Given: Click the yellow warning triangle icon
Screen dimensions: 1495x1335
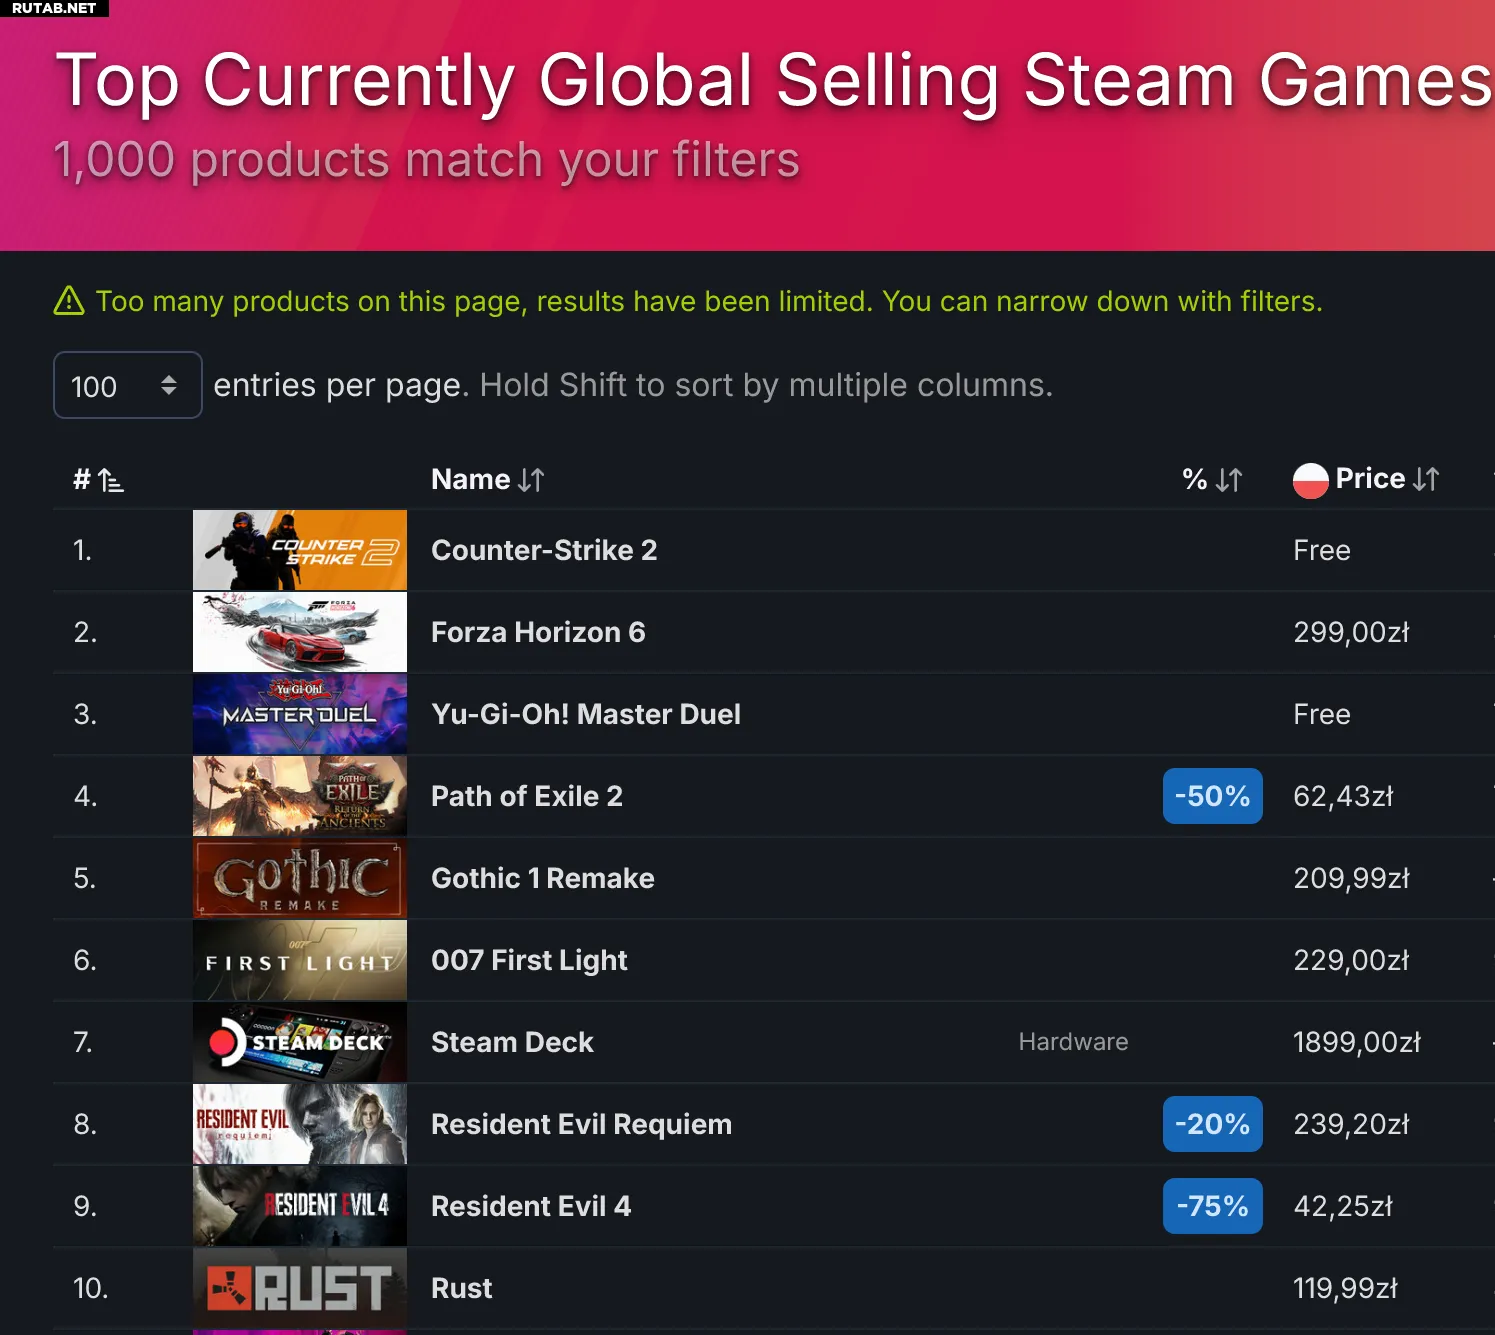Looking at the screenshot, I should pos(69,301).
